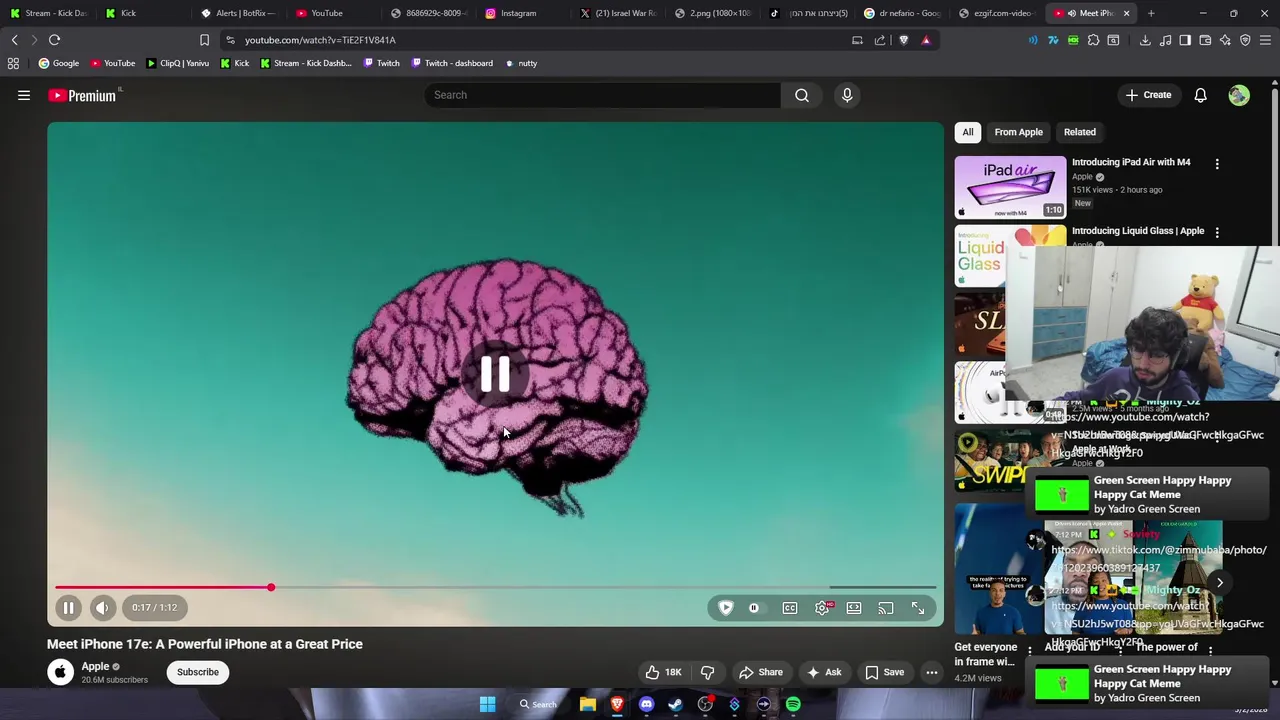
Task: Open a new browser tab
Action: click(x=1151, y=13)
